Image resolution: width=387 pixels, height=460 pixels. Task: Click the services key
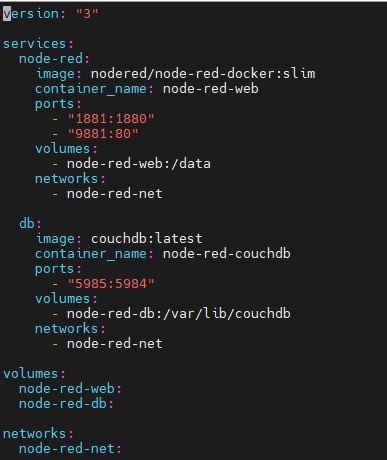point(34,44)
